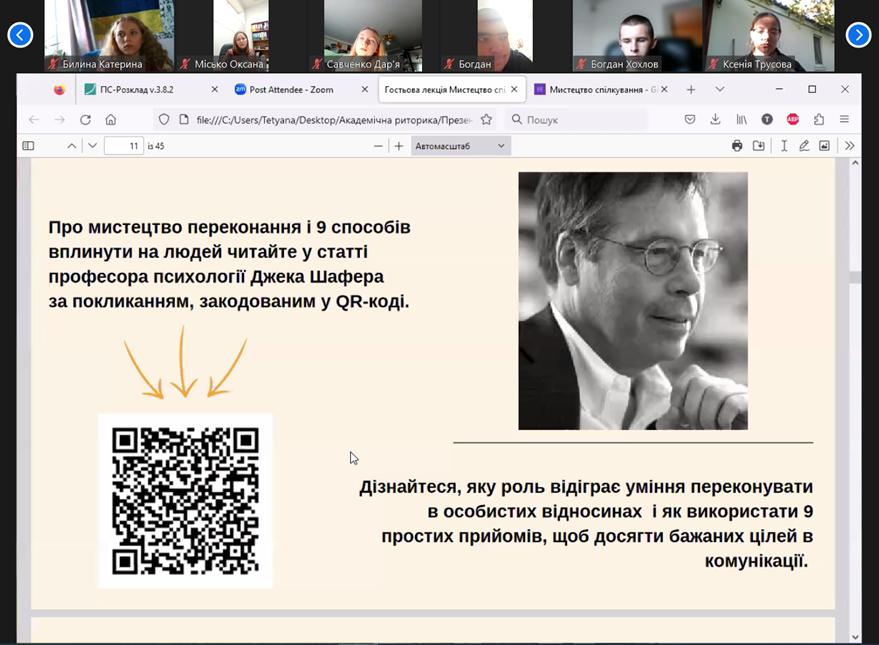Click PDF scrollbar up arrow

[855, 164]
